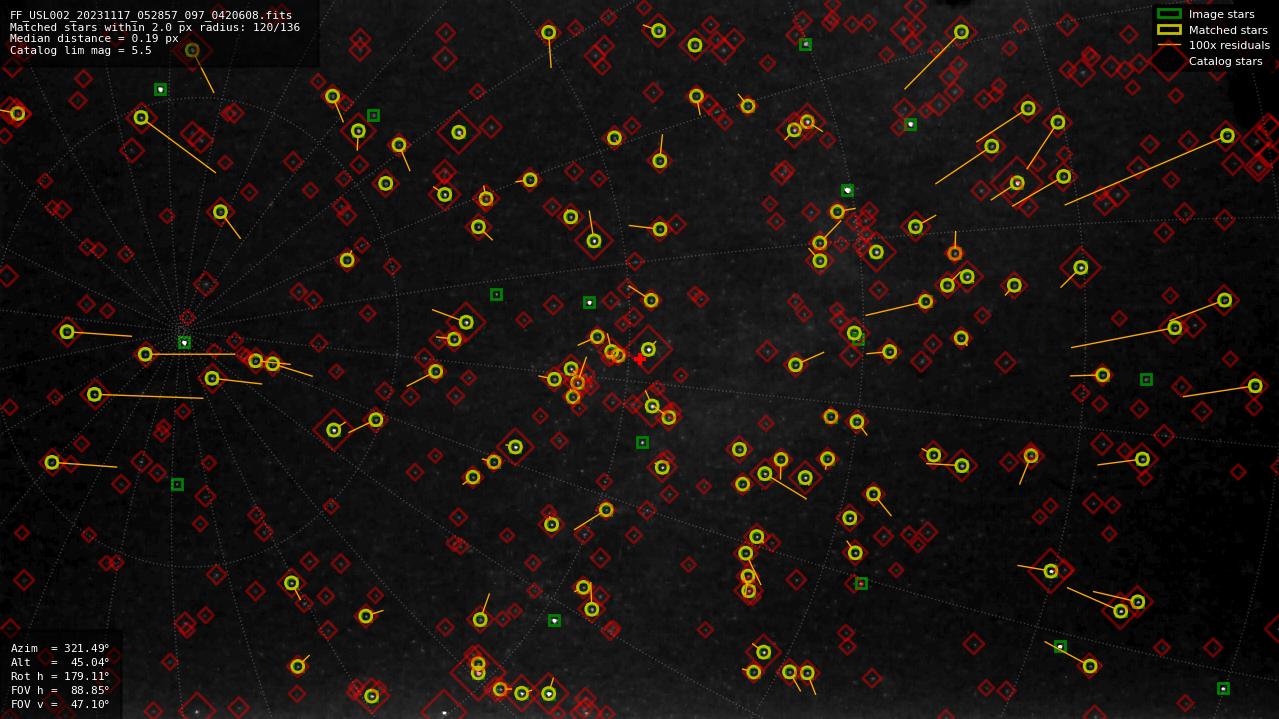Click the red cross at the field center
The width and height of the screenshot is (1279, 719).
coord(640,359)
